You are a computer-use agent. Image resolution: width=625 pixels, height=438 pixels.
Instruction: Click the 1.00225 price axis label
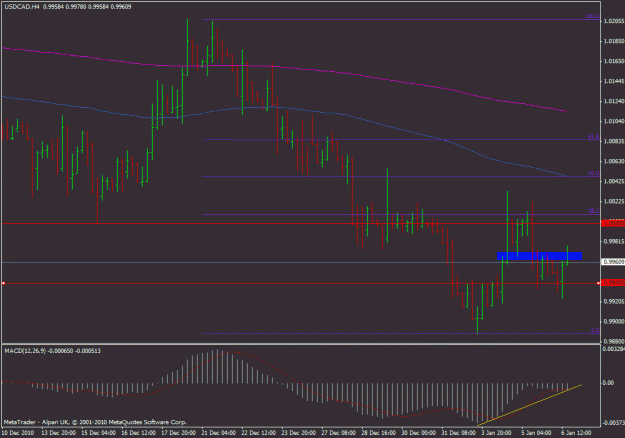tap(614, 201)
